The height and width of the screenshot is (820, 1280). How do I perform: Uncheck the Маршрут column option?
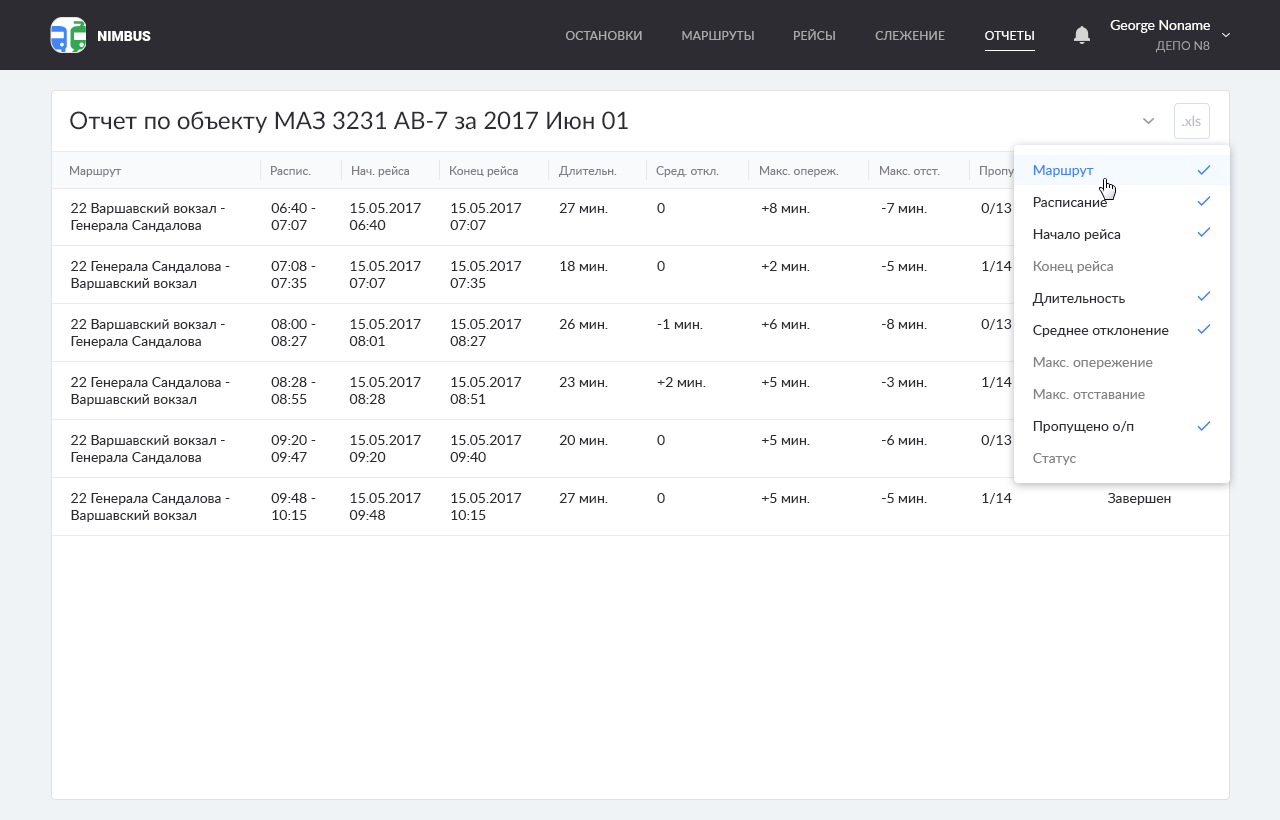pos(1121,170)
